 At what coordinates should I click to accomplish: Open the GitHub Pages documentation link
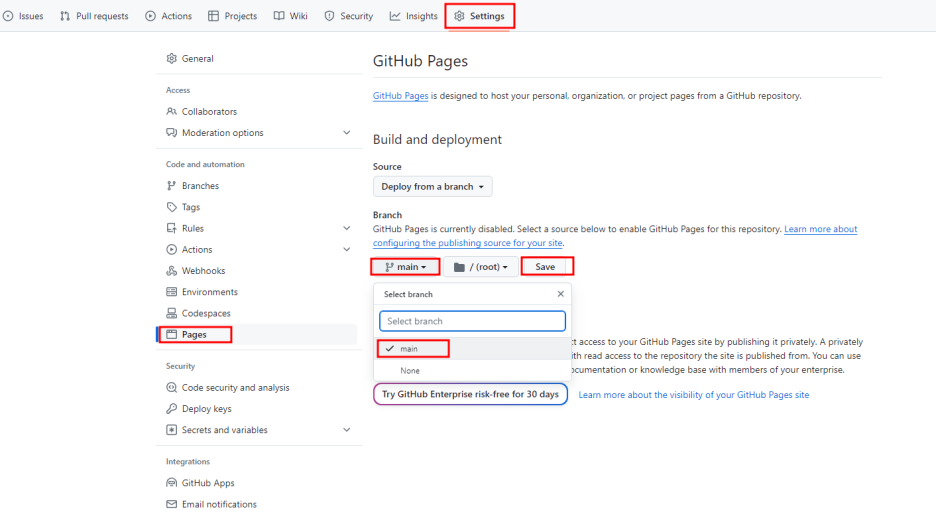(x=401, y=96)
